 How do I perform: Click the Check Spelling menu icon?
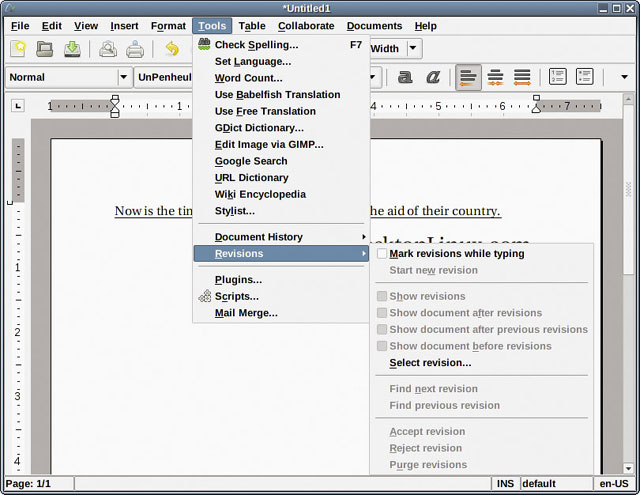(x=204, y=44)
